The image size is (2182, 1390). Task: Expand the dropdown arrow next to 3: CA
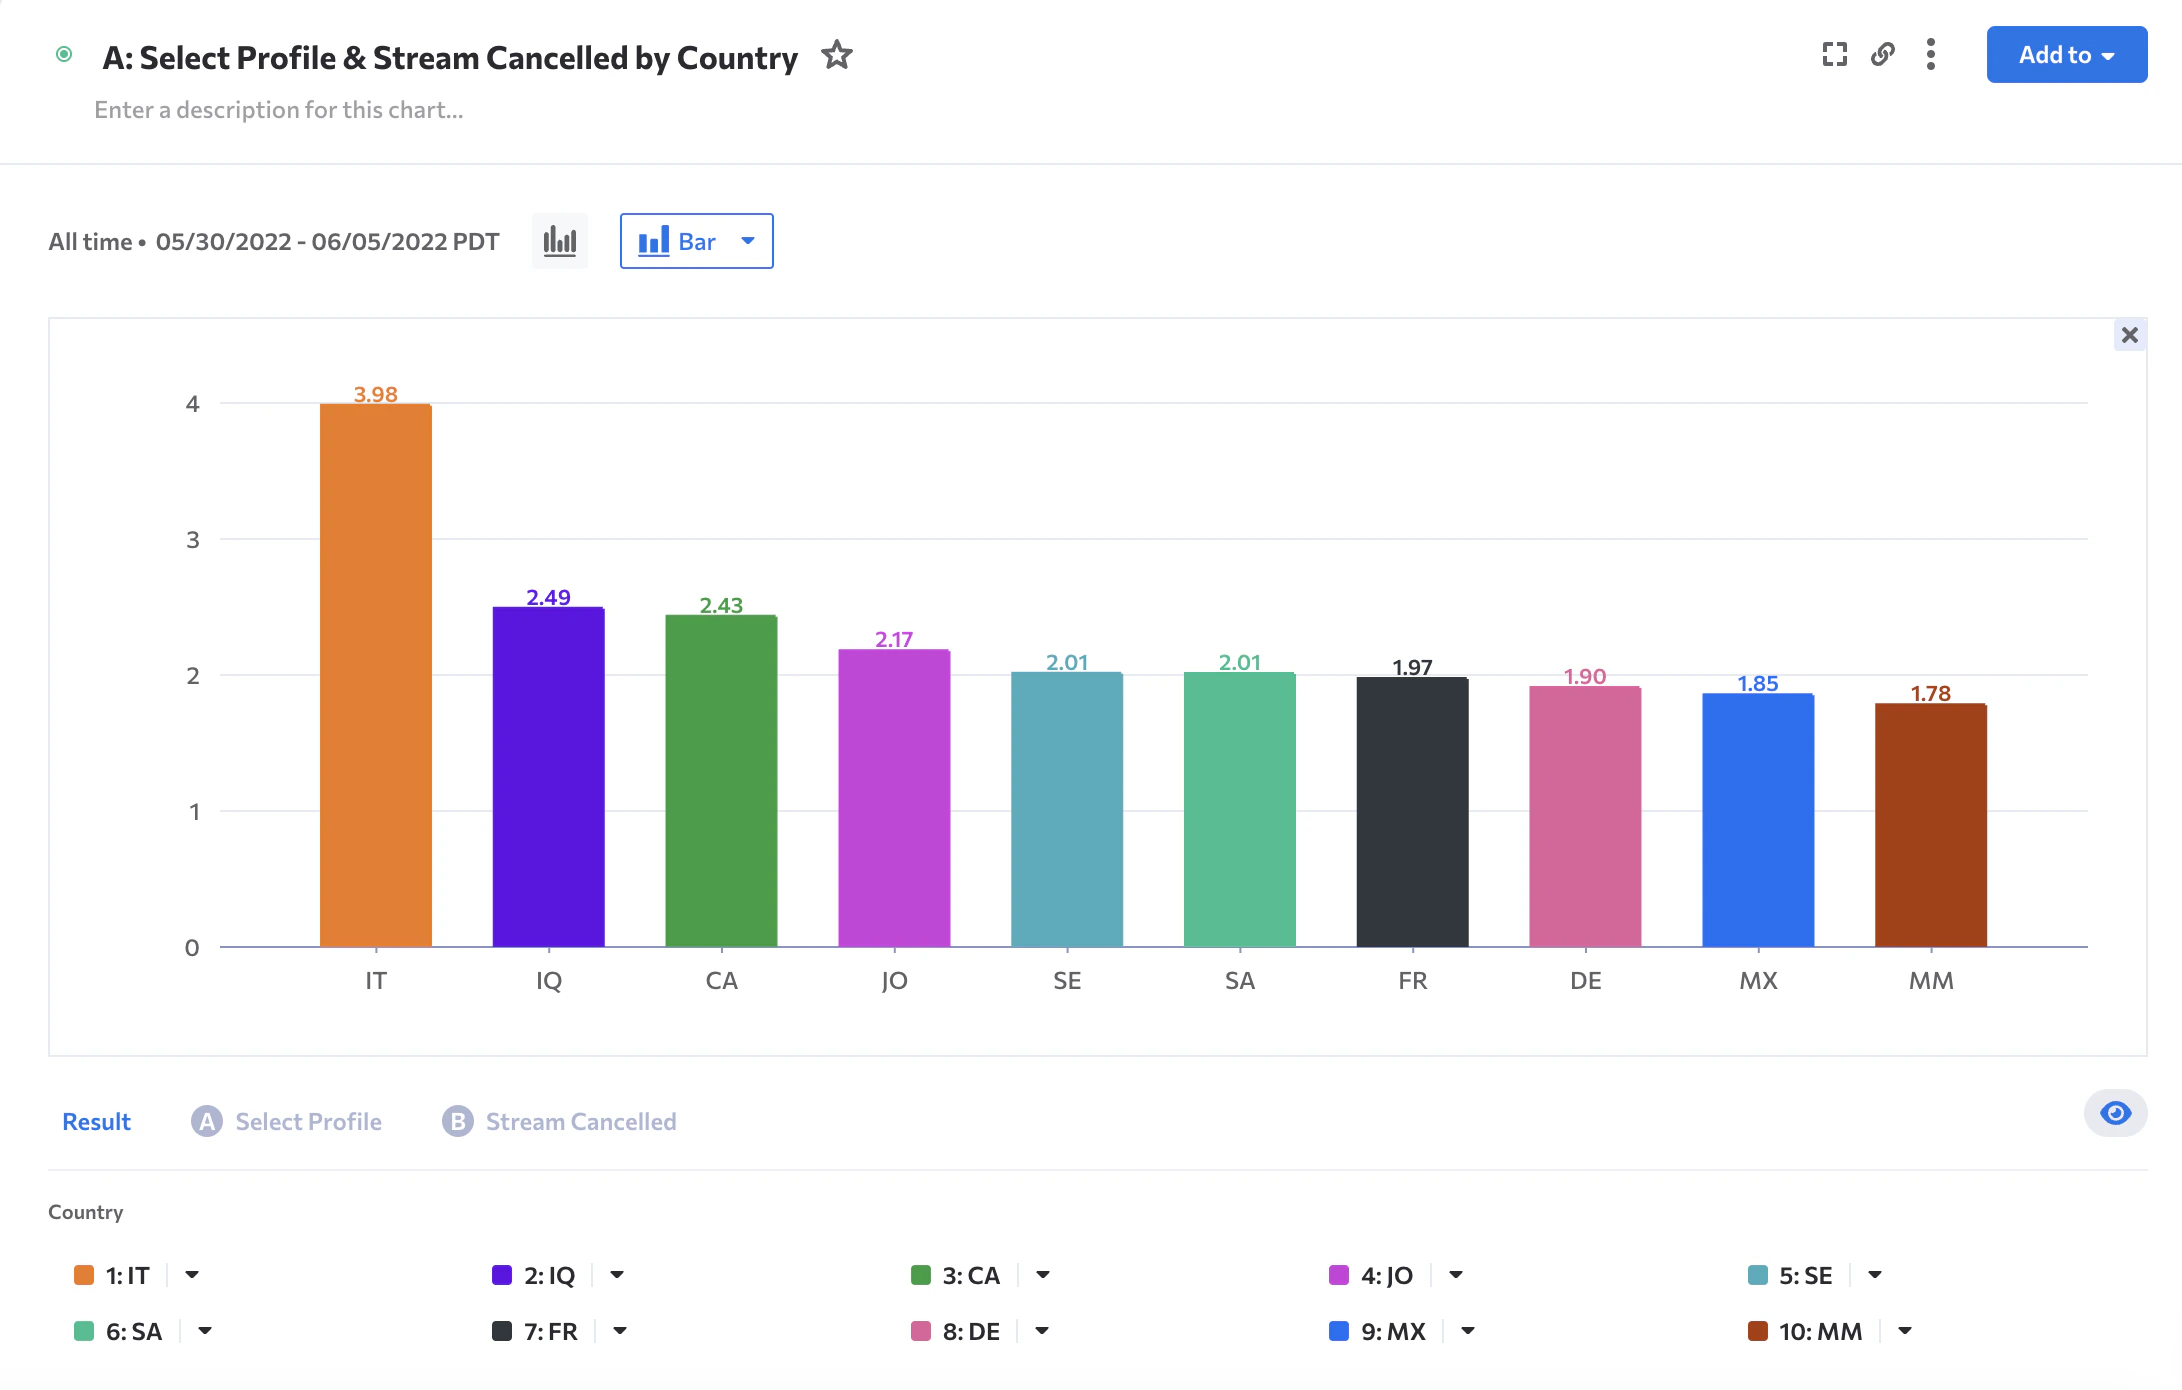(1043, 1275)
